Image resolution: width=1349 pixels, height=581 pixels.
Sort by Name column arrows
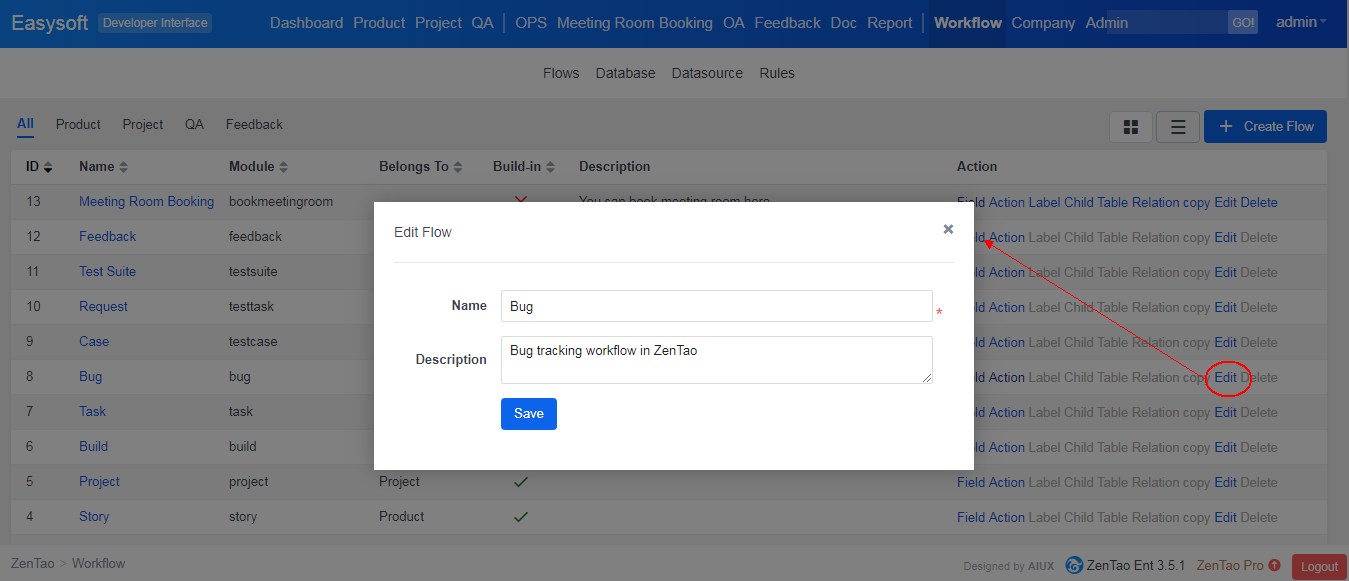[124, 167]
